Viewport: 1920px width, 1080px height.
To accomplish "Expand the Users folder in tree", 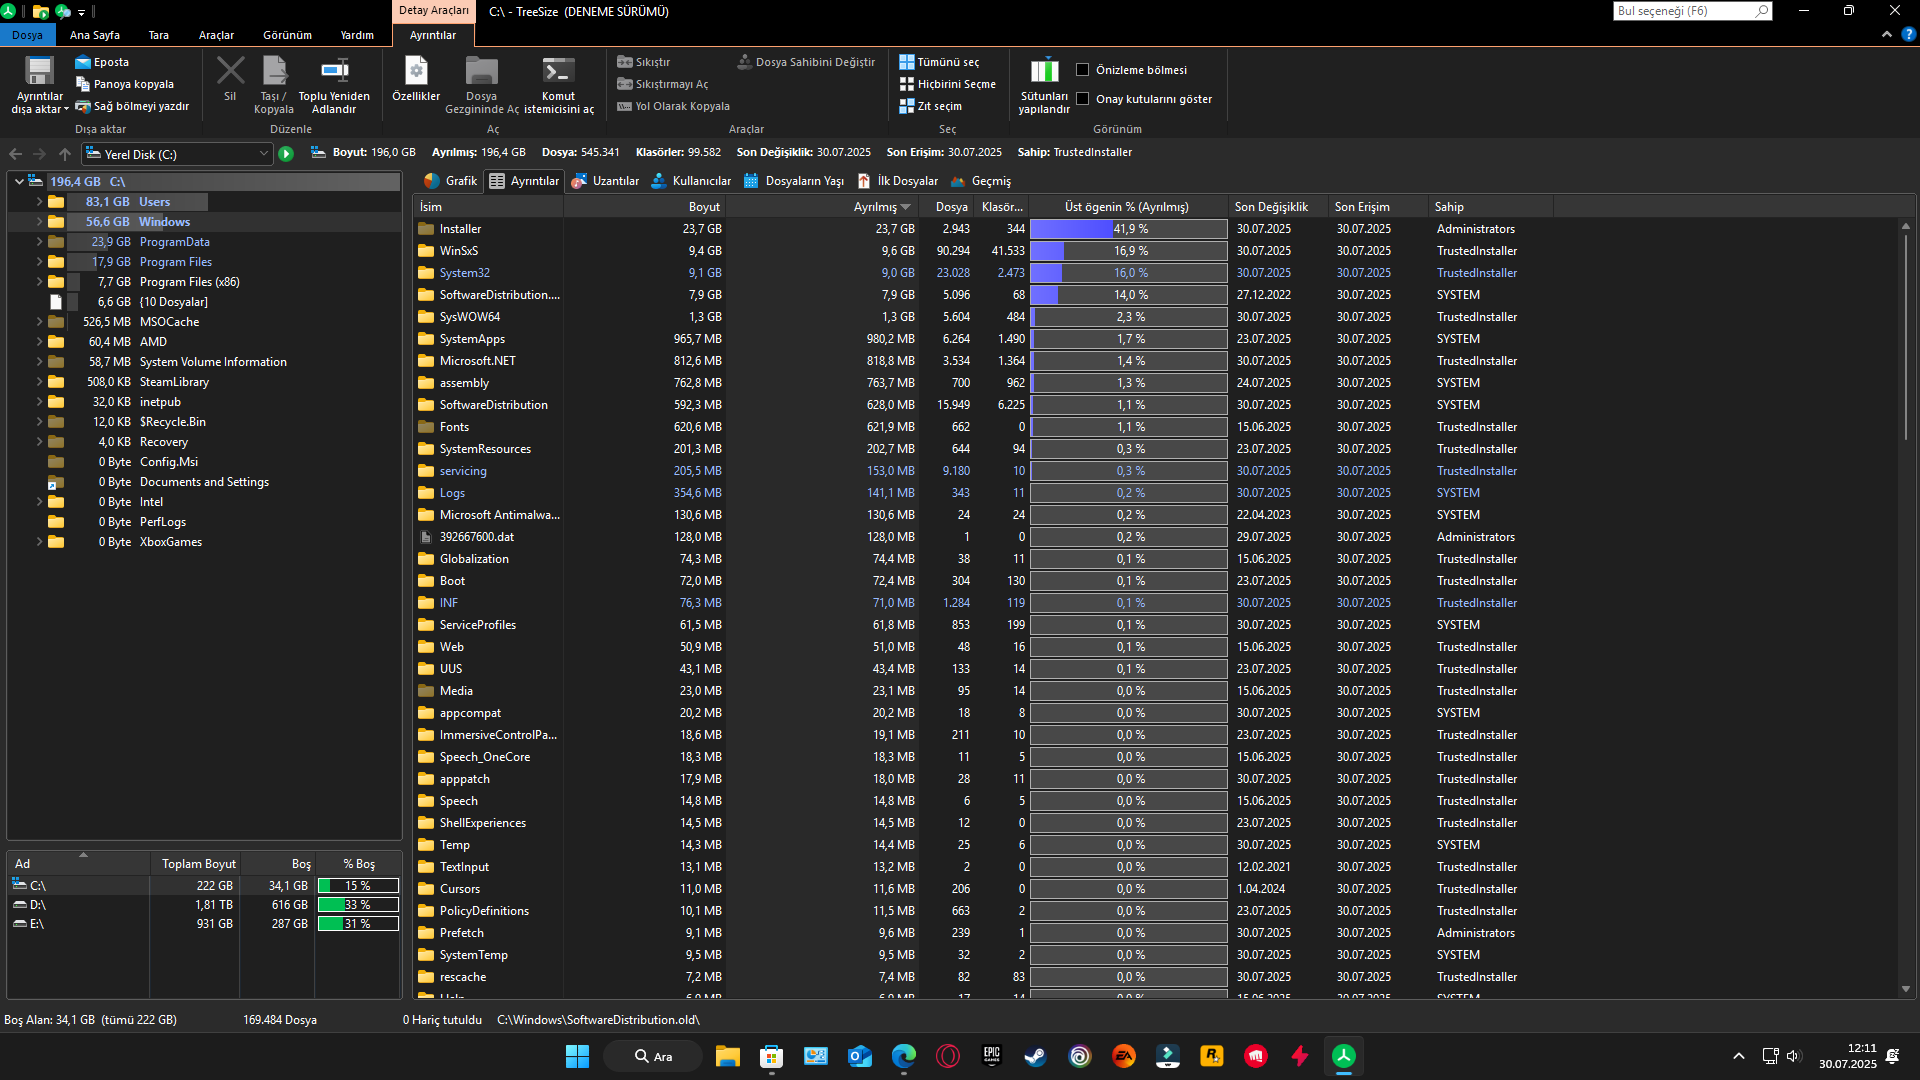I will point(39,202).
